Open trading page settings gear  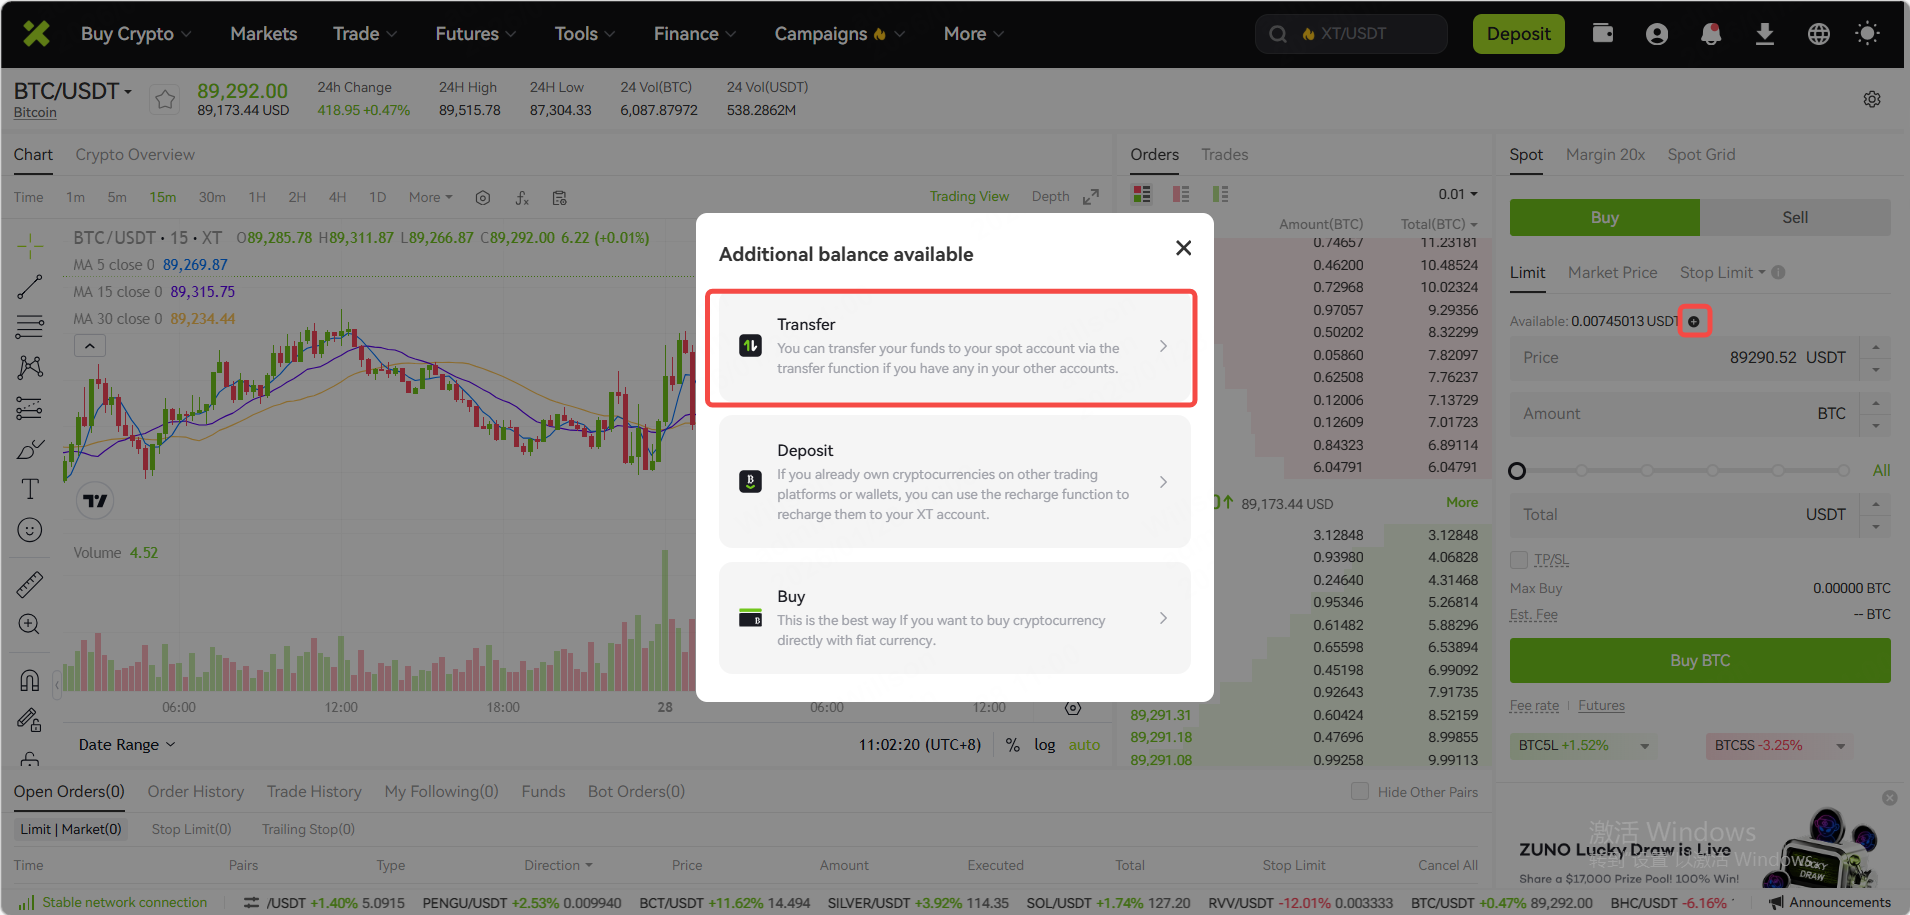(x=1872, y=99)
